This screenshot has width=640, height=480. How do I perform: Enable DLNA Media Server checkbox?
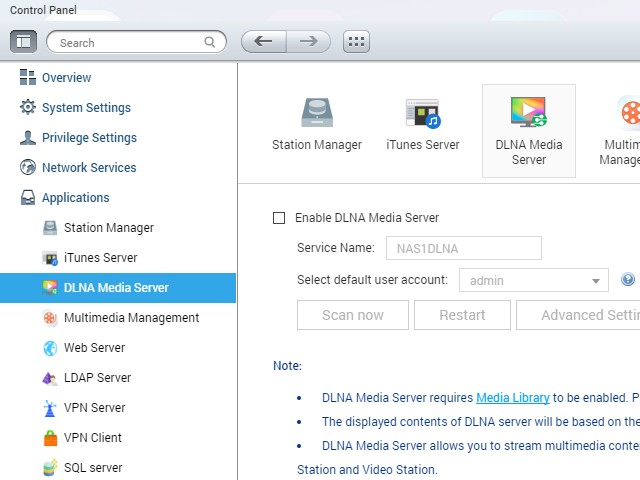[x=279, y=218]
